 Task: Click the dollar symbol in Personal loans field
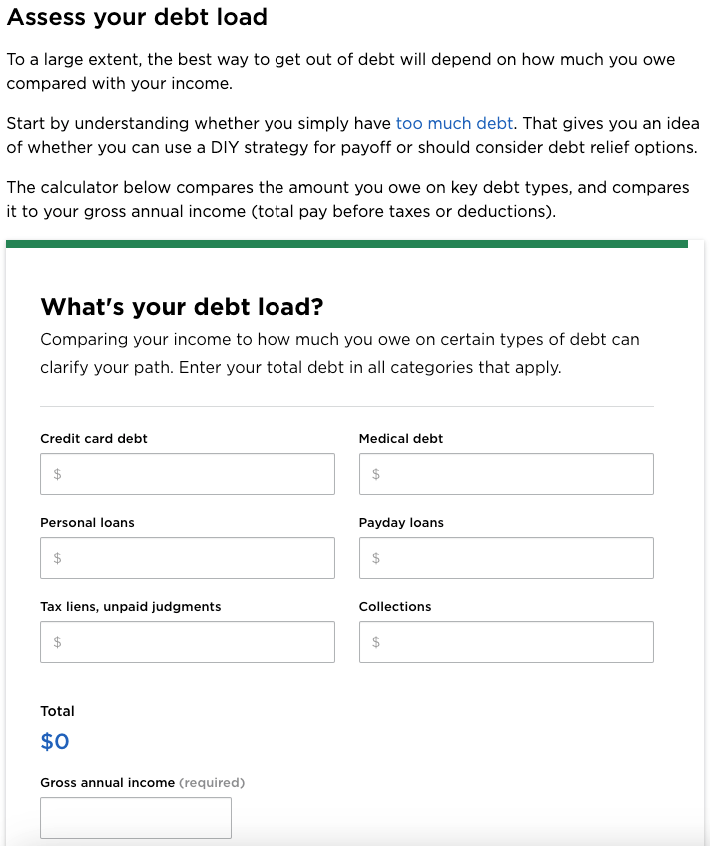pos(57,559)
